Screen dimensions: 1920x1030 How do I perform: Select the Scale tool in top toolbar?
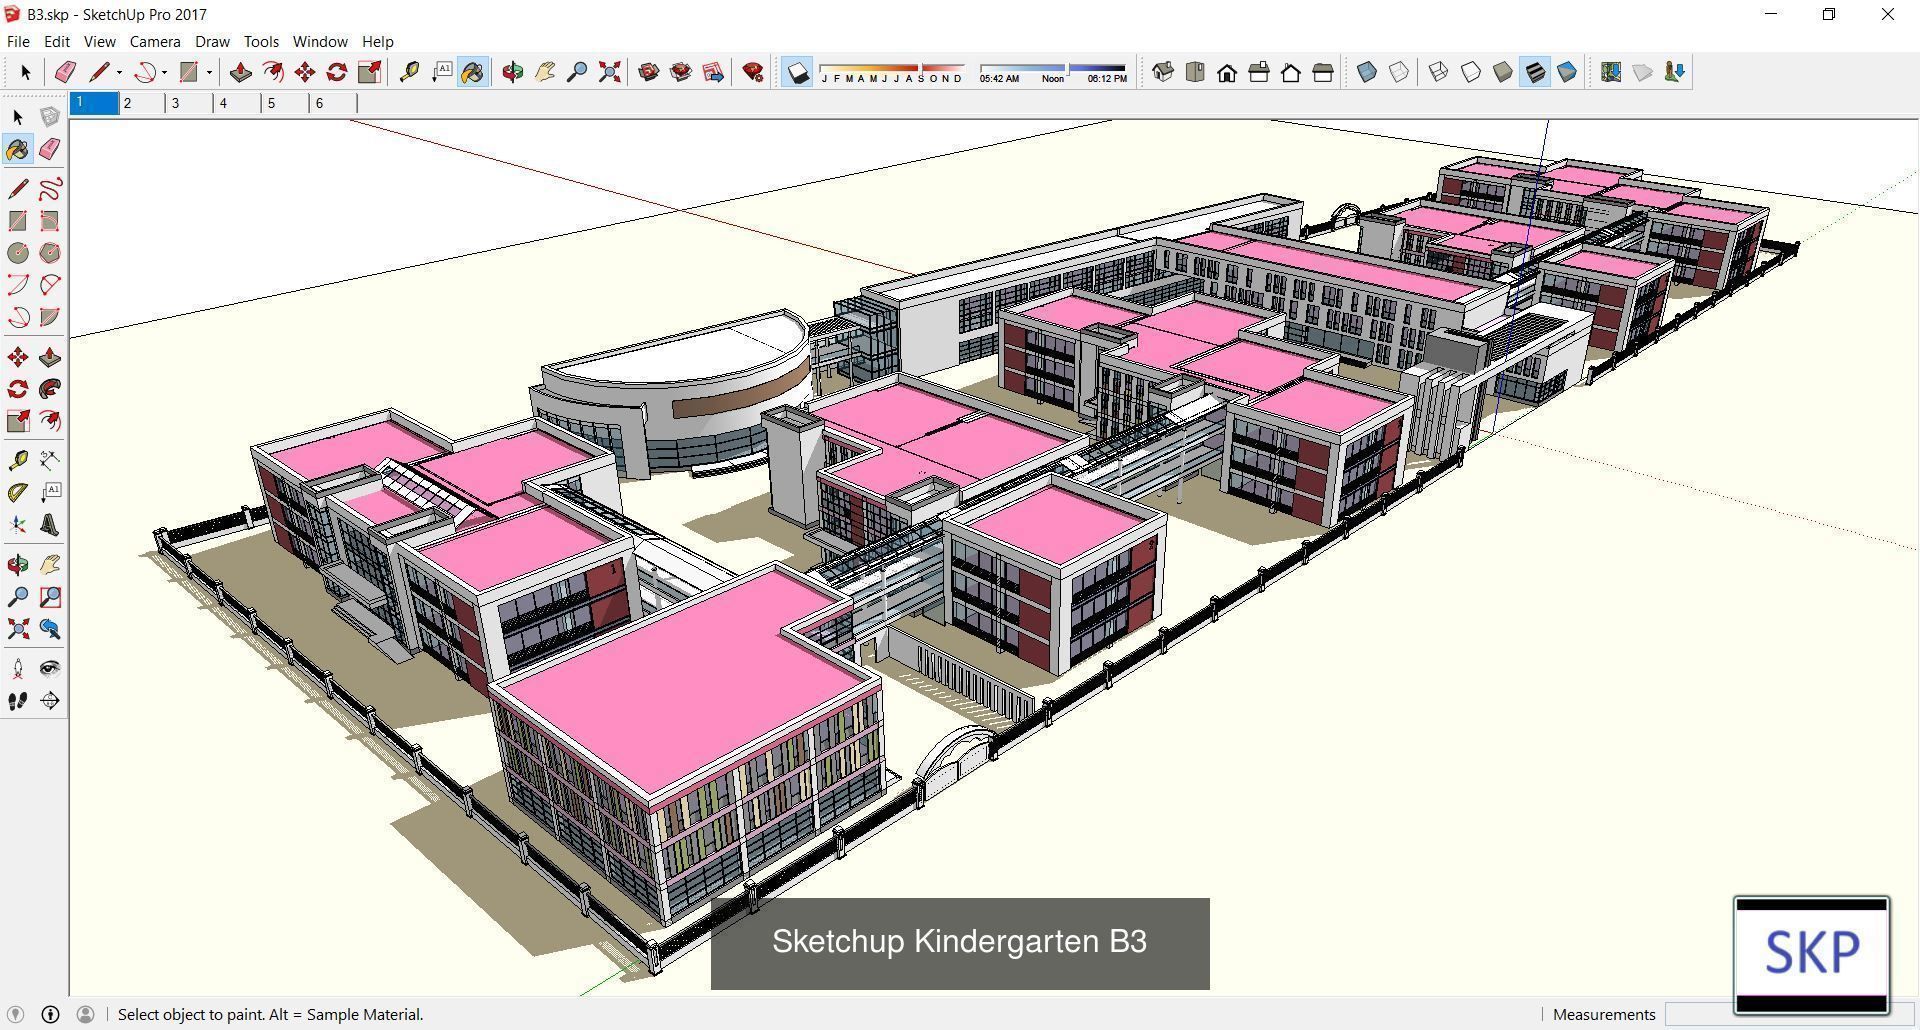coord(369,72)
